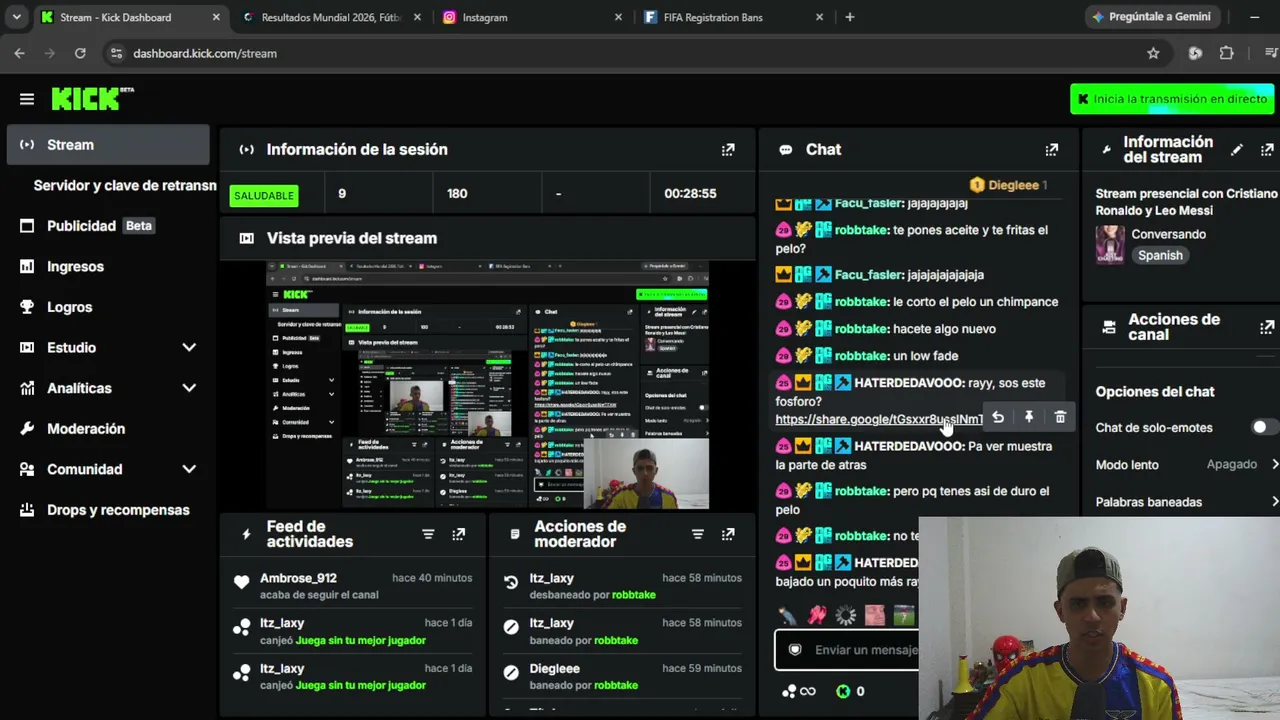The width and height of the screenshot is (1280, 720).
Task: Edit stream info with the pencil icon
Action: (x=1237, y=150)
